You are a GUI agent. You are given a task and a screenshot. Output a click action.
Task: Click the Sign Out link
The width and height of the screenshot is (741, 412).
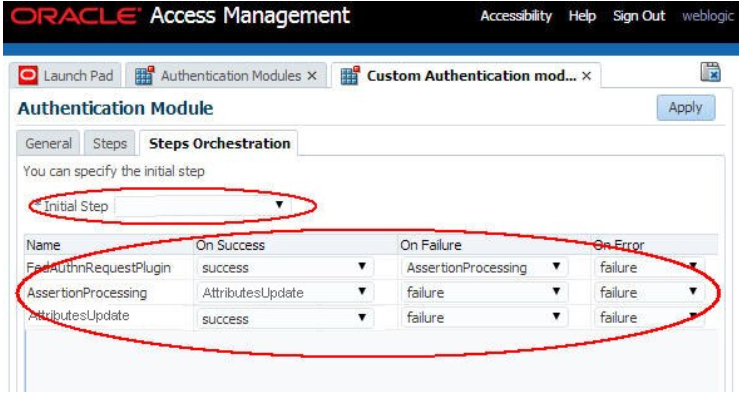pos(639,17)
